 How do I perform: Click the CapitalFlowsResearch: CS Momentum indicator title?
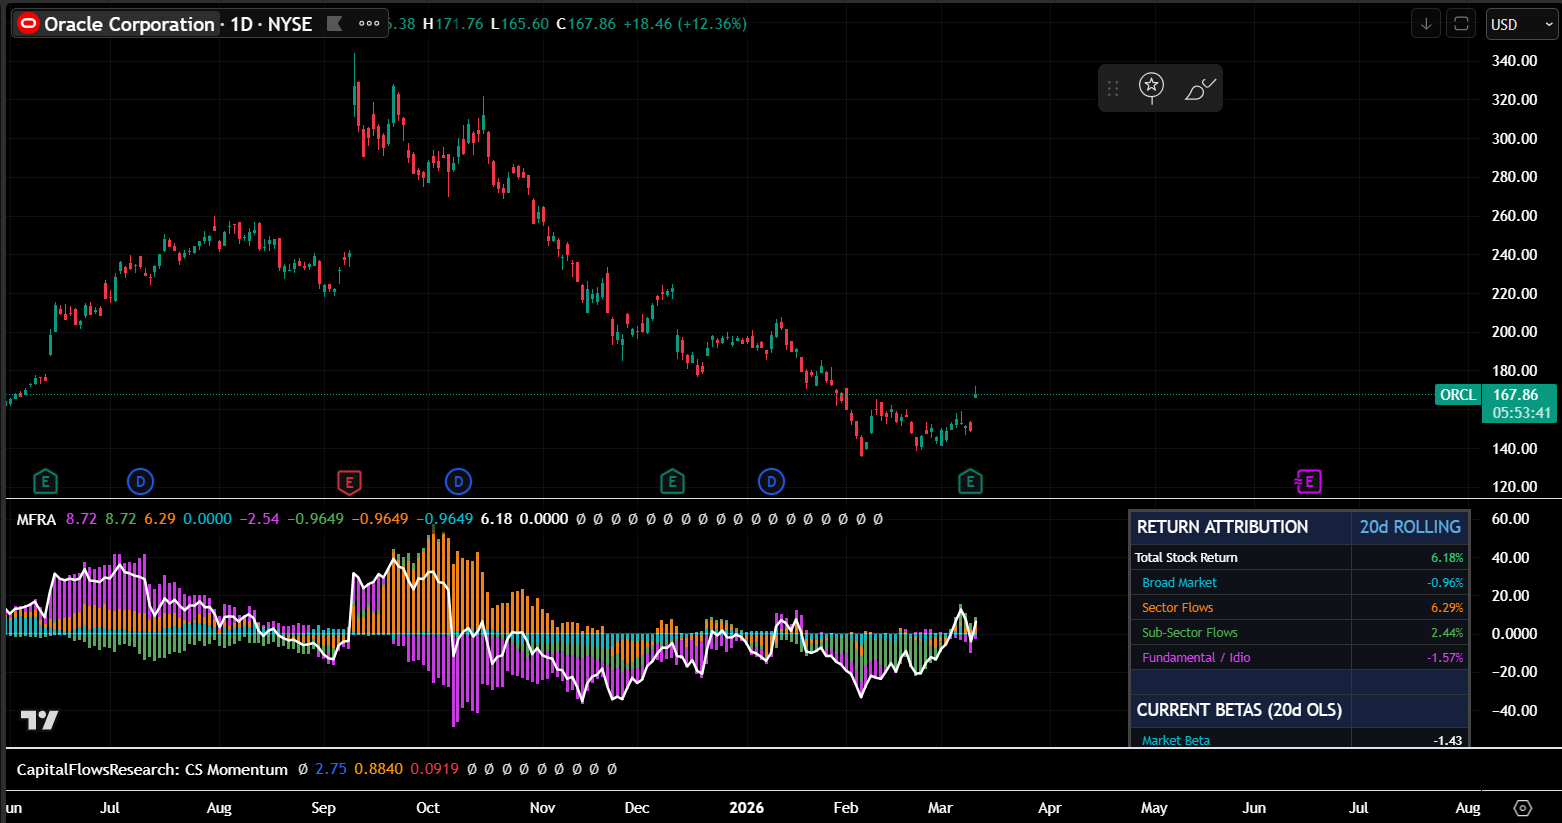(152, 769)
